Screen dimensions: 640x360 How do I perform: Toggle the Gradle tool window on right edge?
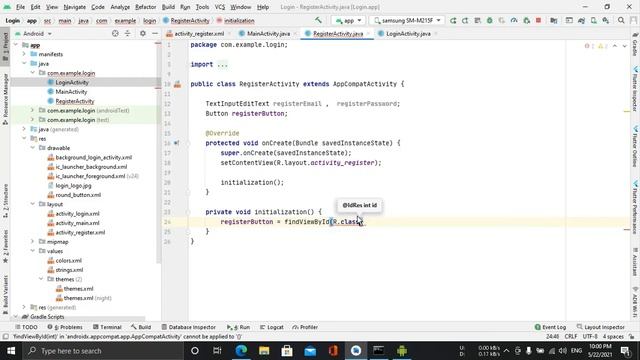coord(635,45)
